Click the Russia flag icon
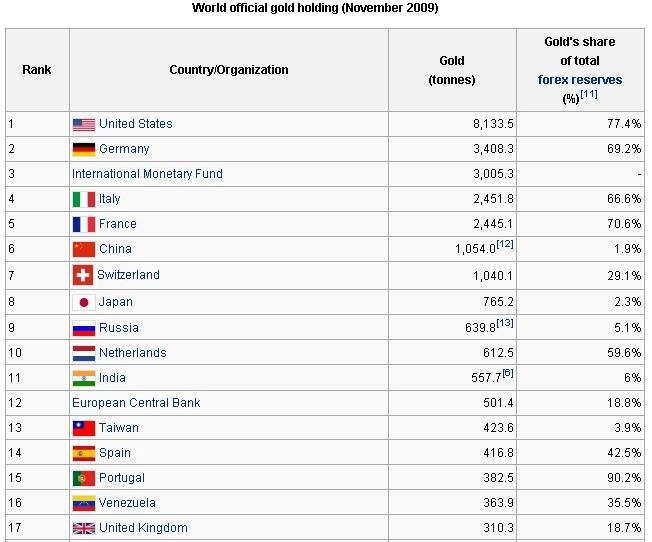The width and height of the screenshot is (652, 542). tap(84, 328)
